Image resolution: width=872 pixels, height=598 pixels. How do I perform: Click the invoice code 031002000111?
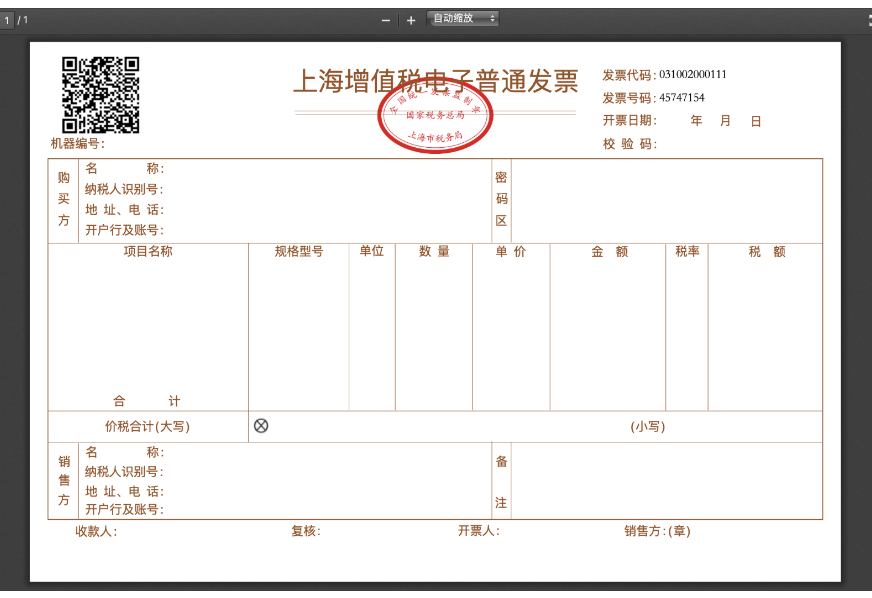[x=693, y=75]
